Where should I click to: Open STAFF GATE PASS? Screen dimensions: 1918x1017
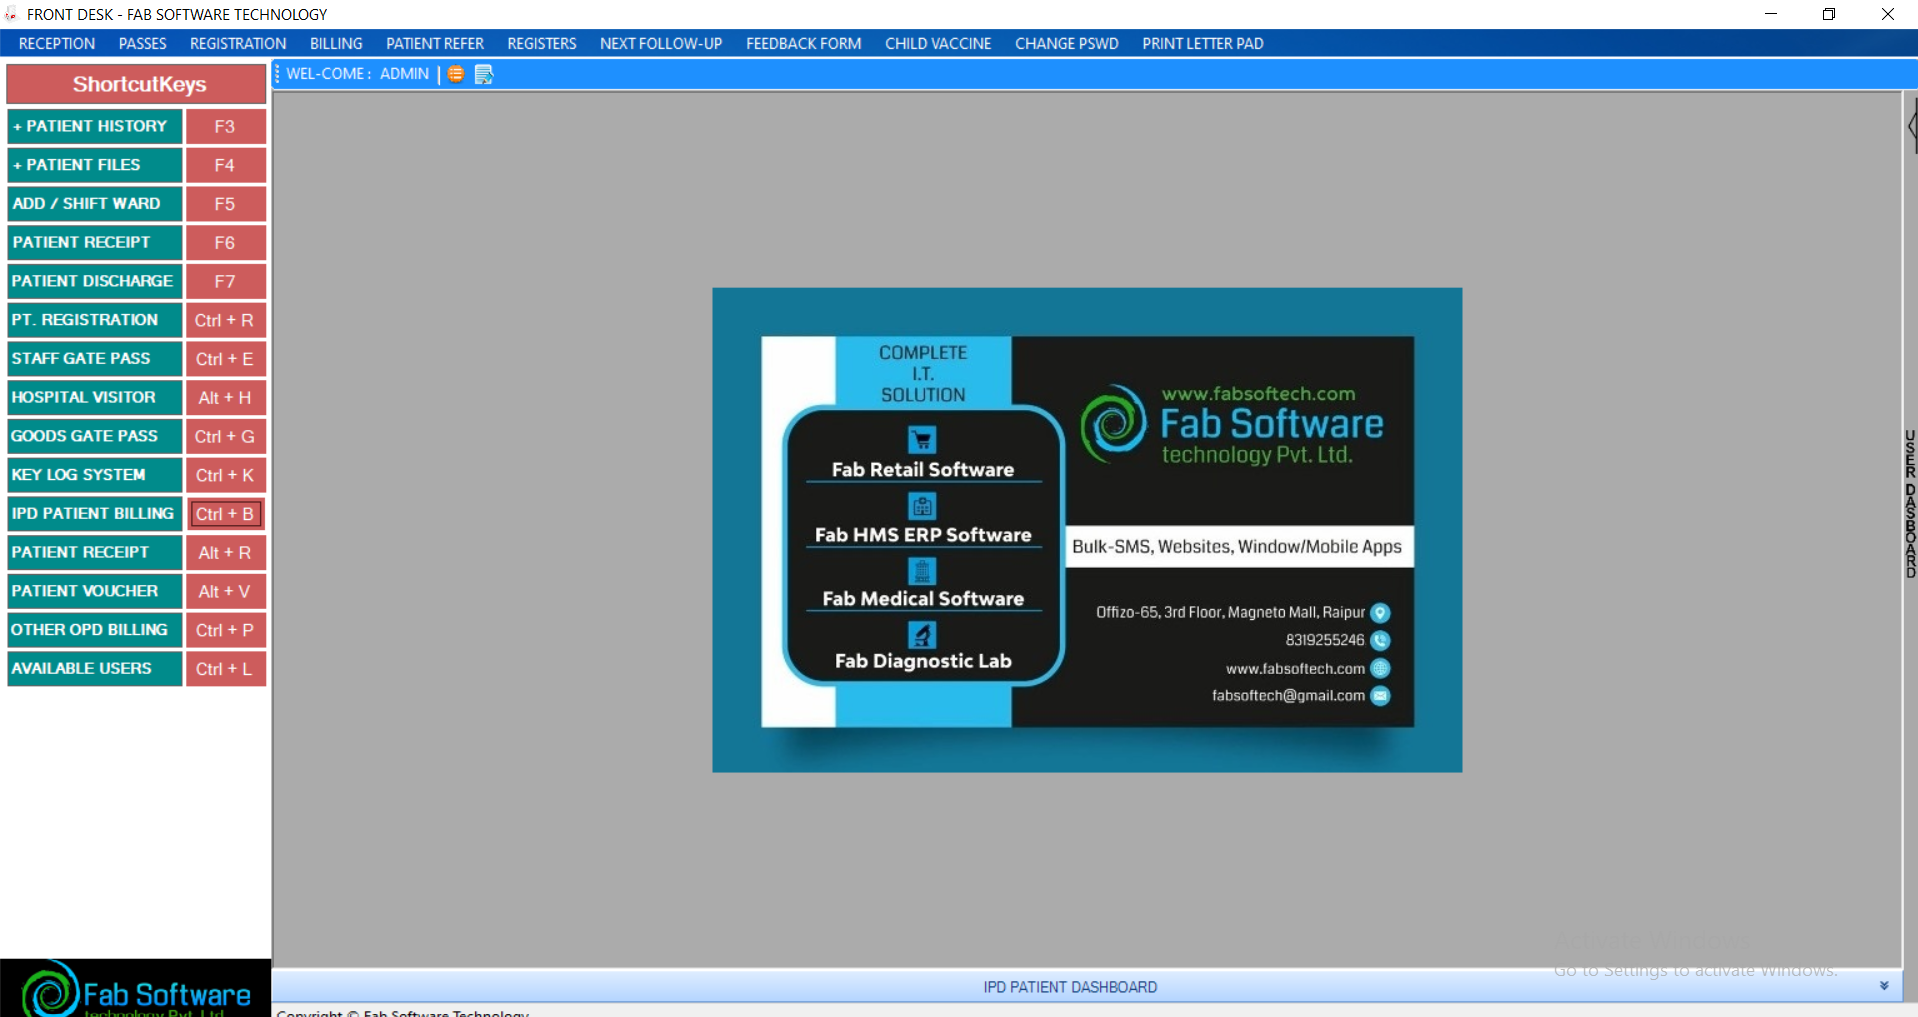95,359
